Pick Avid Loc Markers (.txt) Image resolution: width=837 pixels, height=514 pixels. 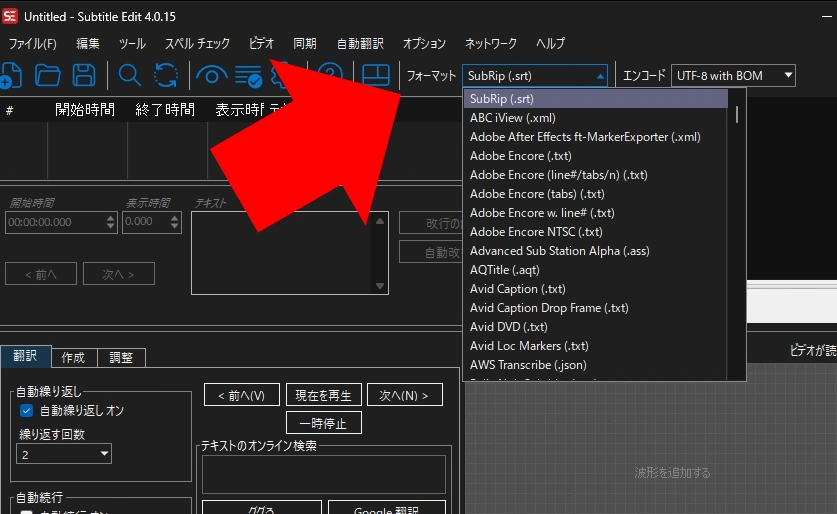point(595,346)
